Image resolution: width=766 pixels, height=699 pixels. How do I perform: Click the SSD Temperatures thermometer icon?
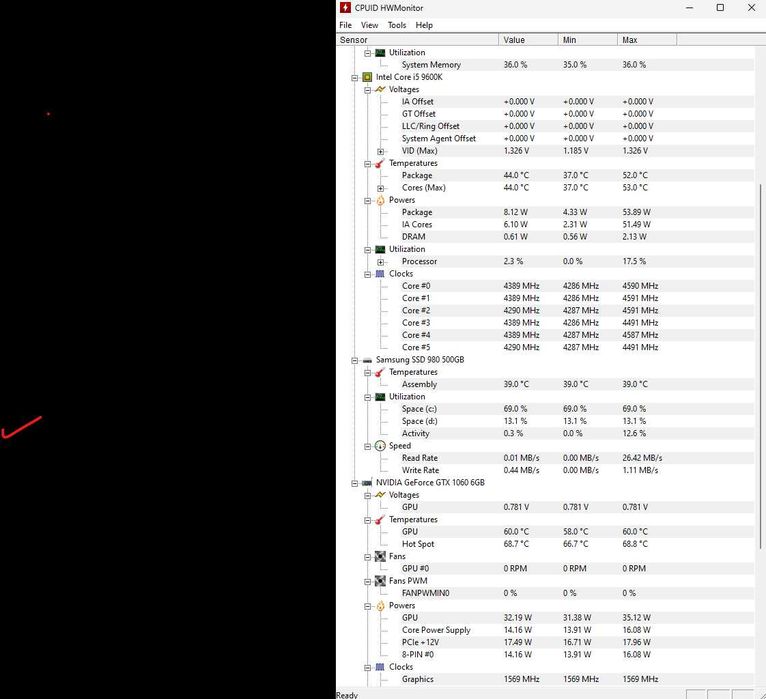(380, 372)
